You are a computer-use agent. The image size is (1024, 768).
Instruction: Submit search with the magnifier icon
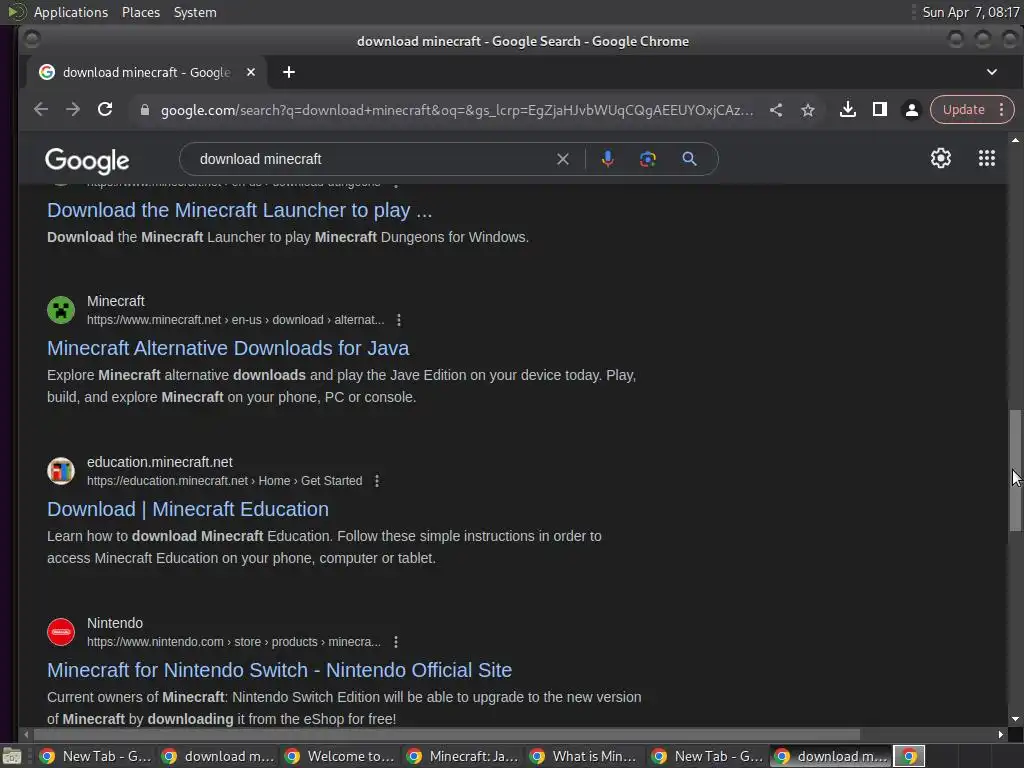pyautogui.click(x=689, y=159)
